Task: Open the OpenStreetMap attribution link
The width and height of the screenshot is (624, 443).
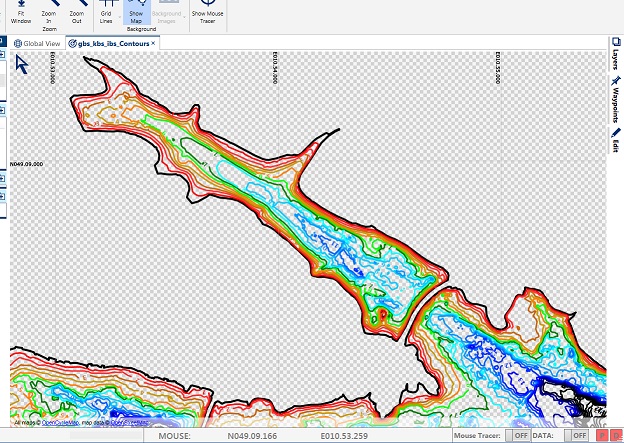Action: coord(129,423)
